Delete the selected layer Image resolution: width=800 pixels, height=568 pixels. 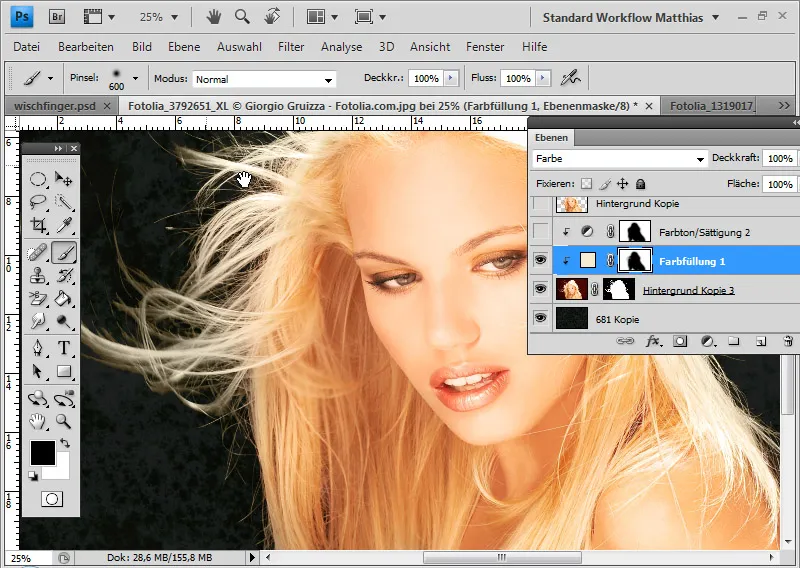788,341
